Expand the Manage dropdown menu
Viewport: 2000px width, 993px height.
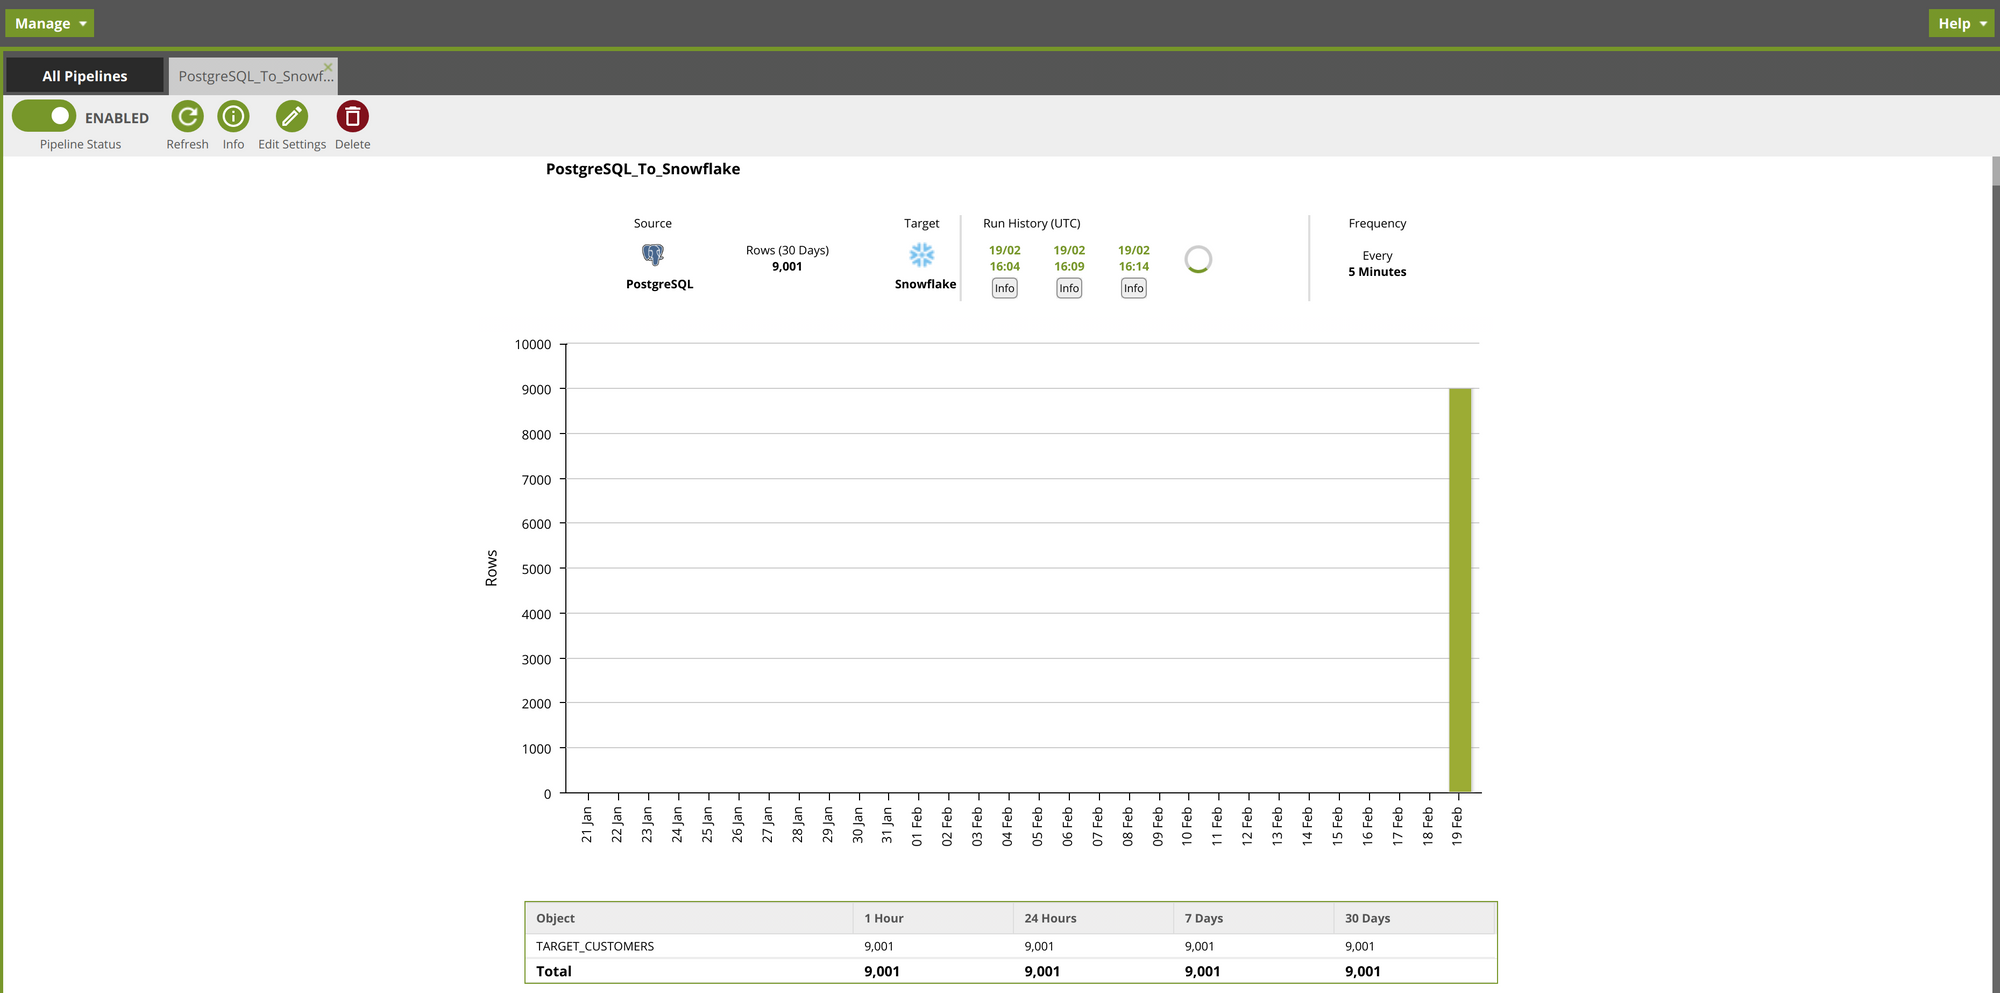[x=49, y=23]
